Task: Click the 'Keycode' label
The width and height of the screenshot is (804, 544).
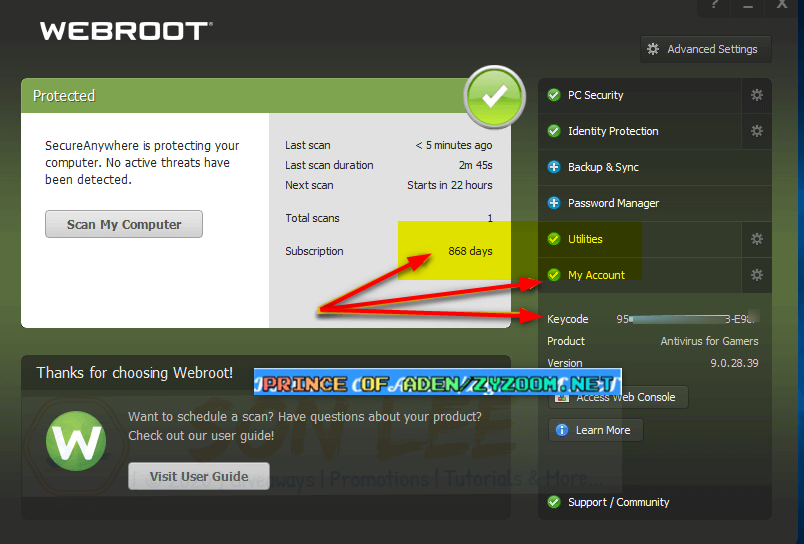Action: tap(568, 319)
